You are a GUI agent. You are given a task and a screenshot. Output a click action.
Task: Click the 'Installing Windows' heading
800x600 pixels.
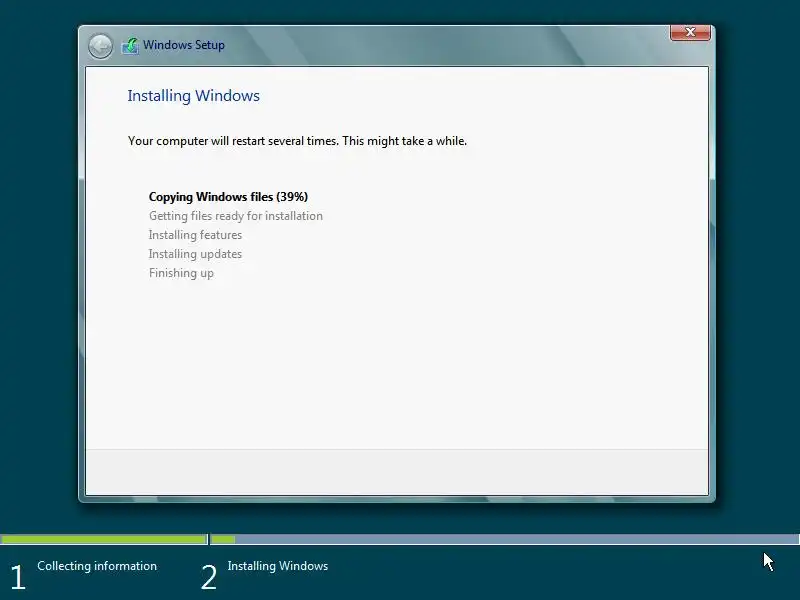coord(193,96)
